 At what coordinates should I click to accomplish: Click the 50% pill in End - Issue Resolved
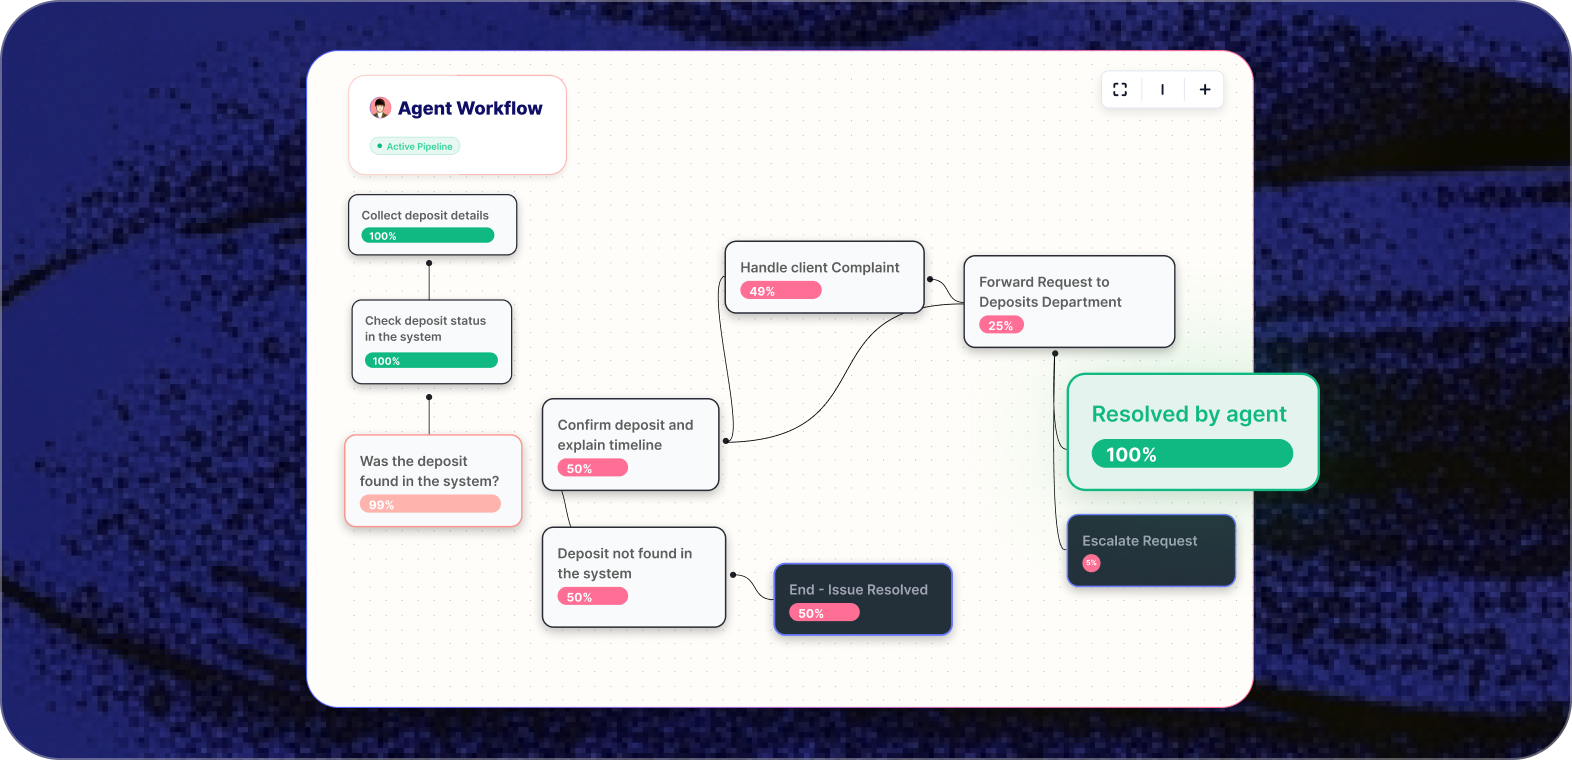point(824,613)
